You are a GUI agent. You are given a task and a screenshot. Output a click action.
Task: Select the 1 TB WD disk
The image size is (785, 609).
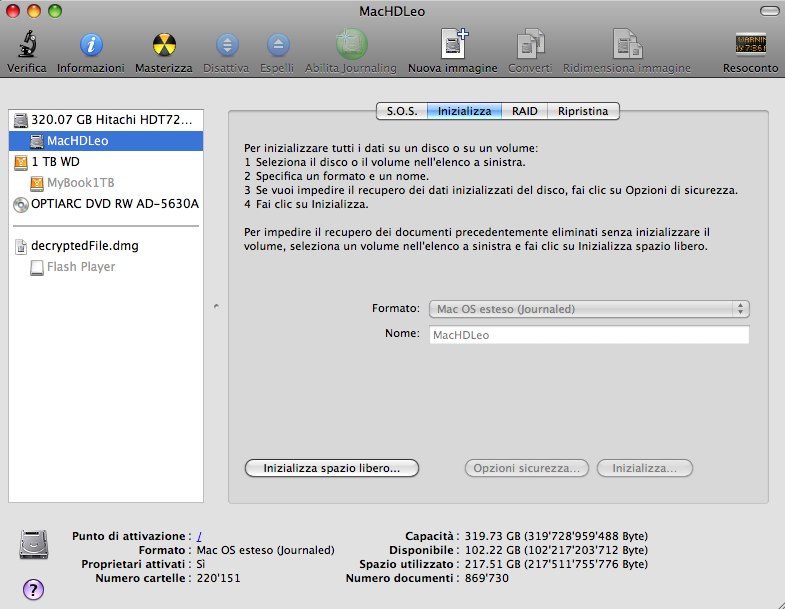pyautogui.click(x=106, y=162)
